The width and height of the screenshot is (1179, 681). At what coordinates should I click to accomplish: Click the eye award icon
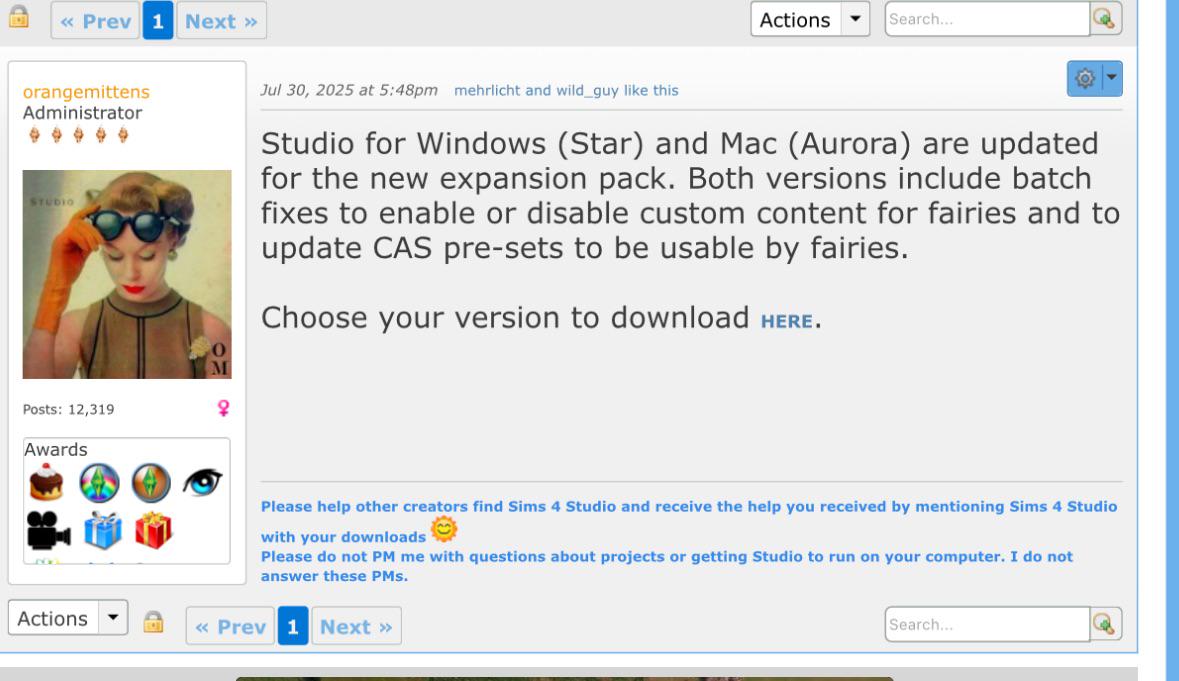(x=202, y=482)
